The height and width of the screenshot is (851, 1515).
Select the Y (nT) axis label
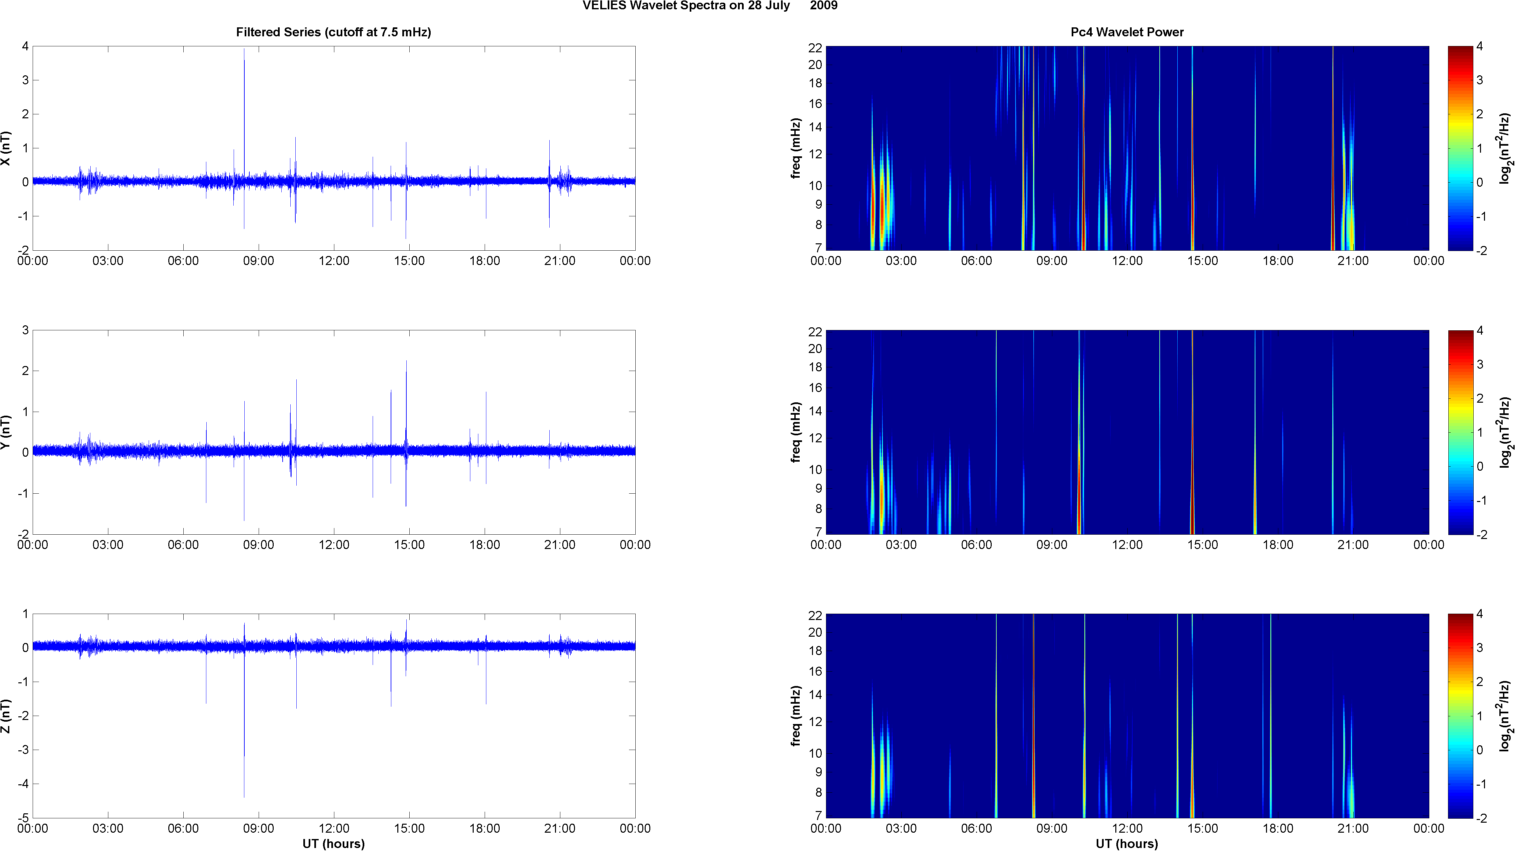(6, 432)
